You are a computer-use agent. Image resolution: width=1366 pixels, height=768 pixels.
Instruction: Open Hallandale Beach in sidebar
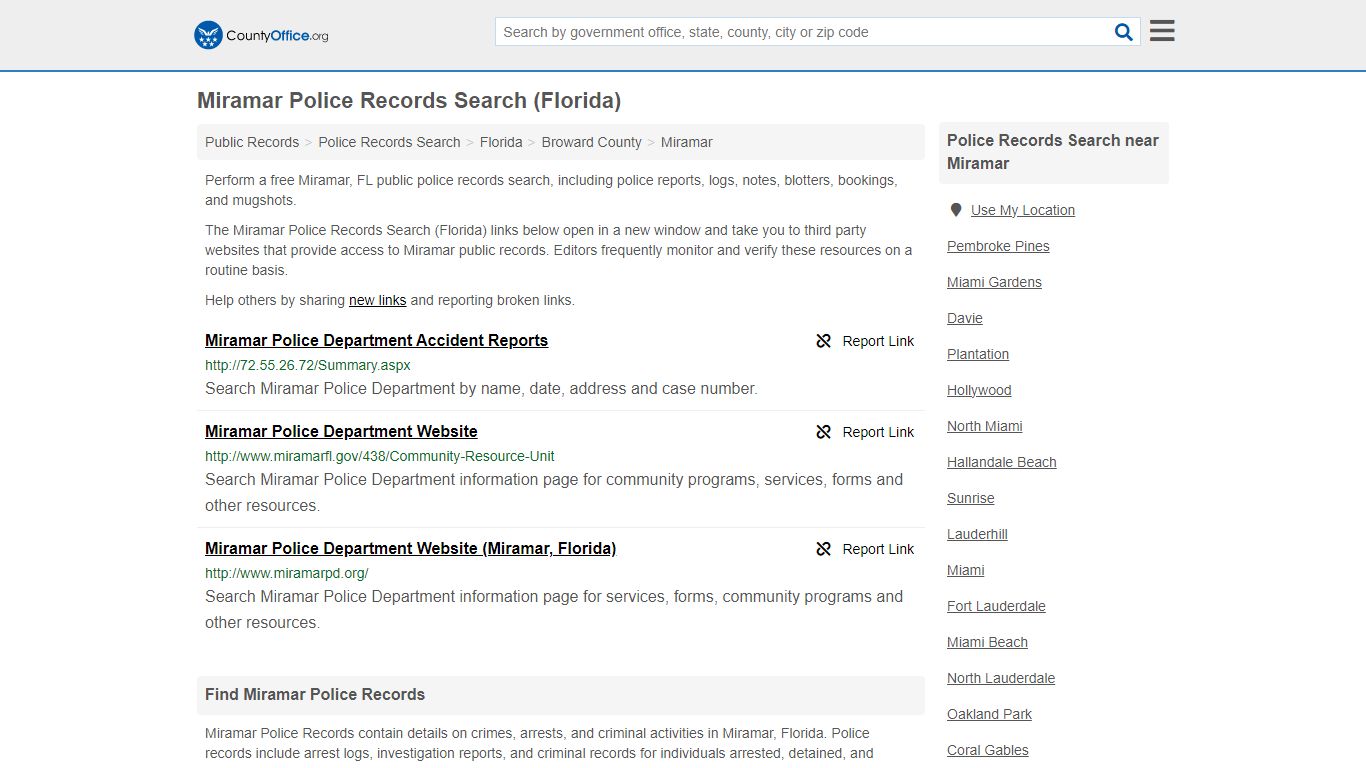[1002, 462]
